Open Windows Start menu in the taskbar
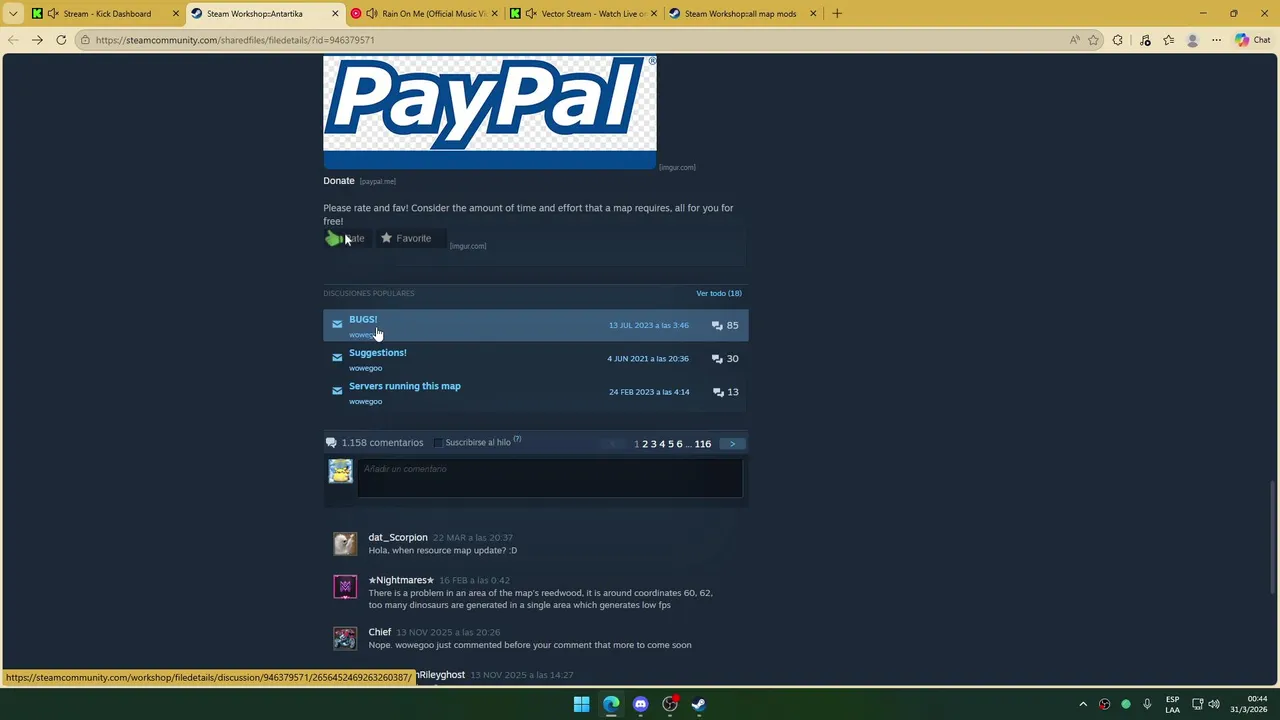The height and width of the screenshot is (720, 1280). pyautogui.click(x=581, y=704)
